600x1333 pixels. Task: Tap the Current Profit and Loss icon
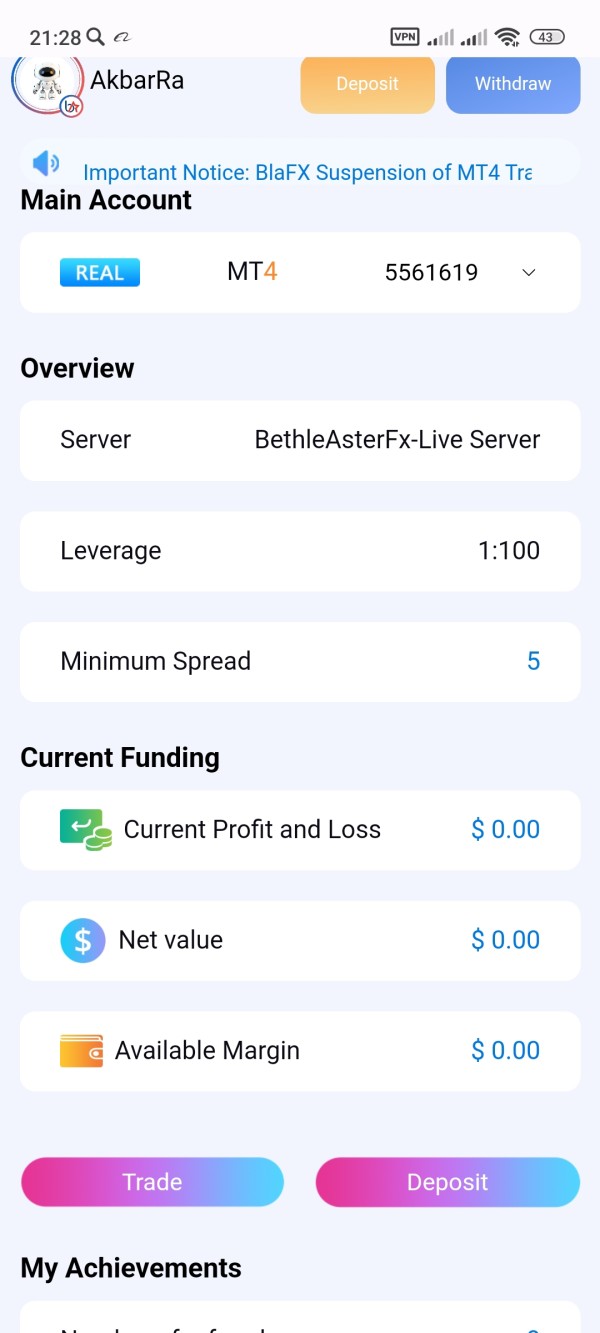(x=85, y=830)
